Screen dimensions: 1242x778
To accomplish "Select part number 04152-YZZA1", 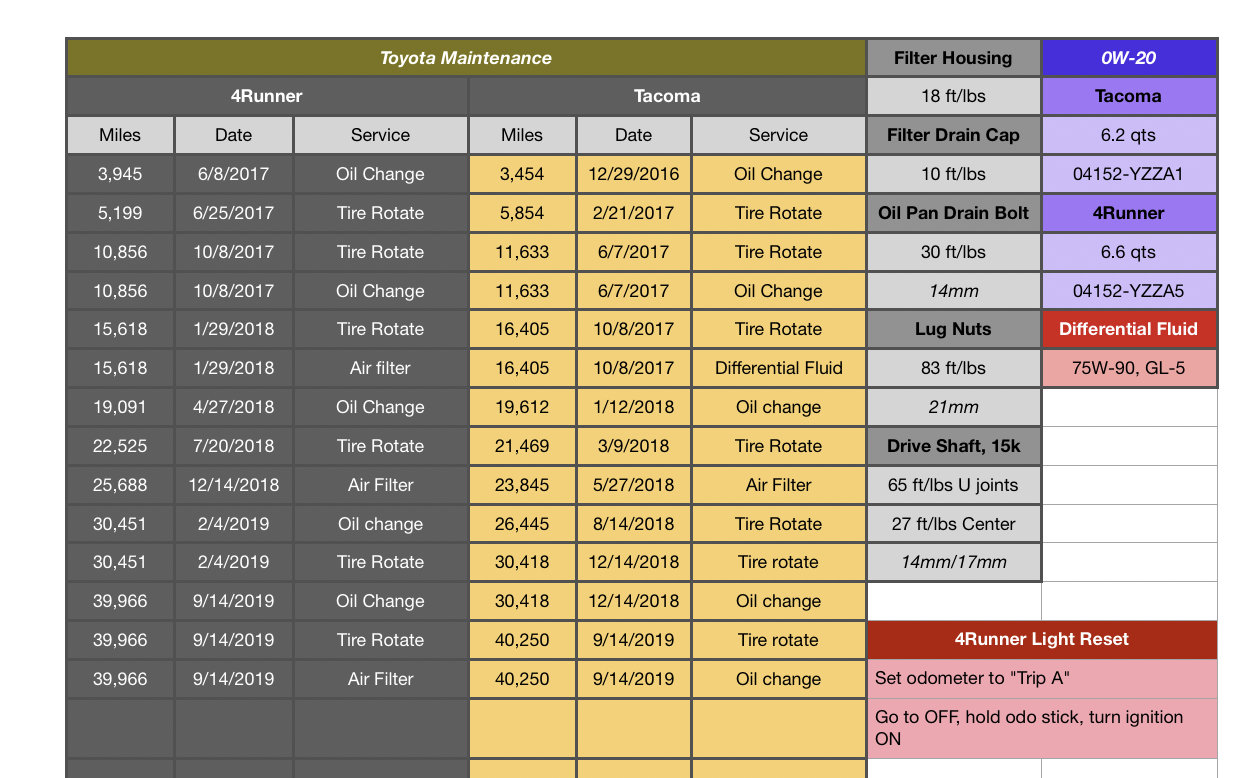I will coord(1129,174).
